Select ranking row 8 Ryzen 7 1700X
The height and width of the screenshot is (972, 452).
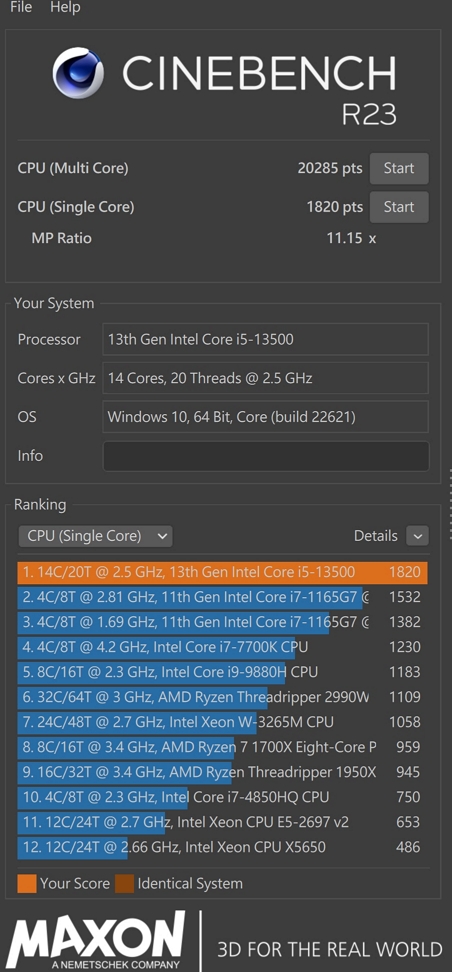pyautogui.click(x=223, y=748)
